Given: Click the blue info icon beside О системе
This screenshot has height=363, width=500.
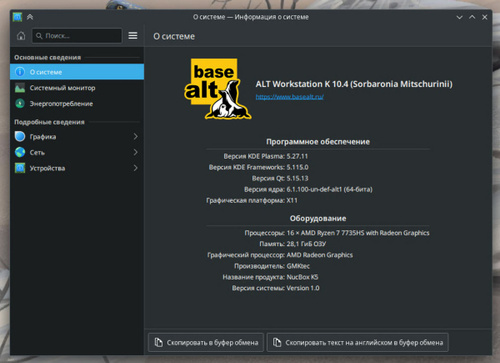Looking at the screenshot, I should tap(20, 72).
